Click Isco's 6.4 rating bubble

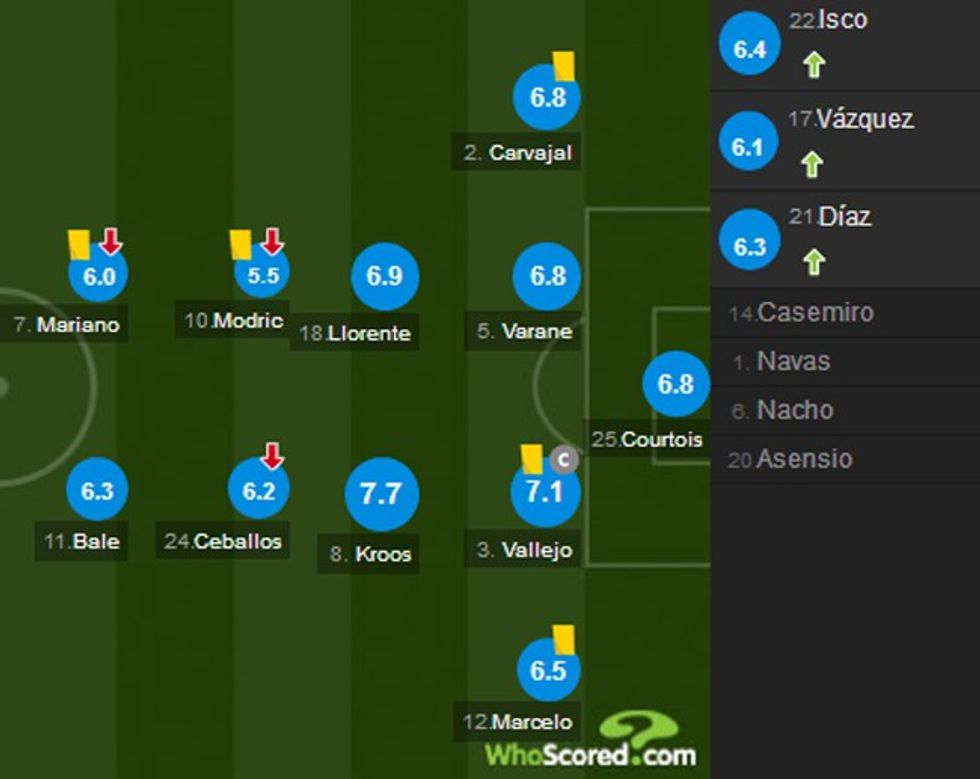pyautogui.click(x=749, y=50)
